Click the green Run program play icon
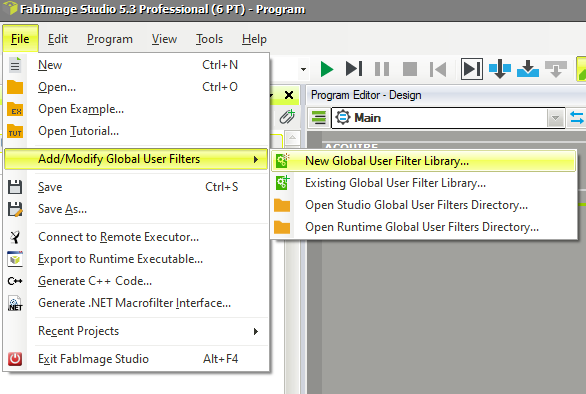This screenshot has width=586, height=394. 327,69
